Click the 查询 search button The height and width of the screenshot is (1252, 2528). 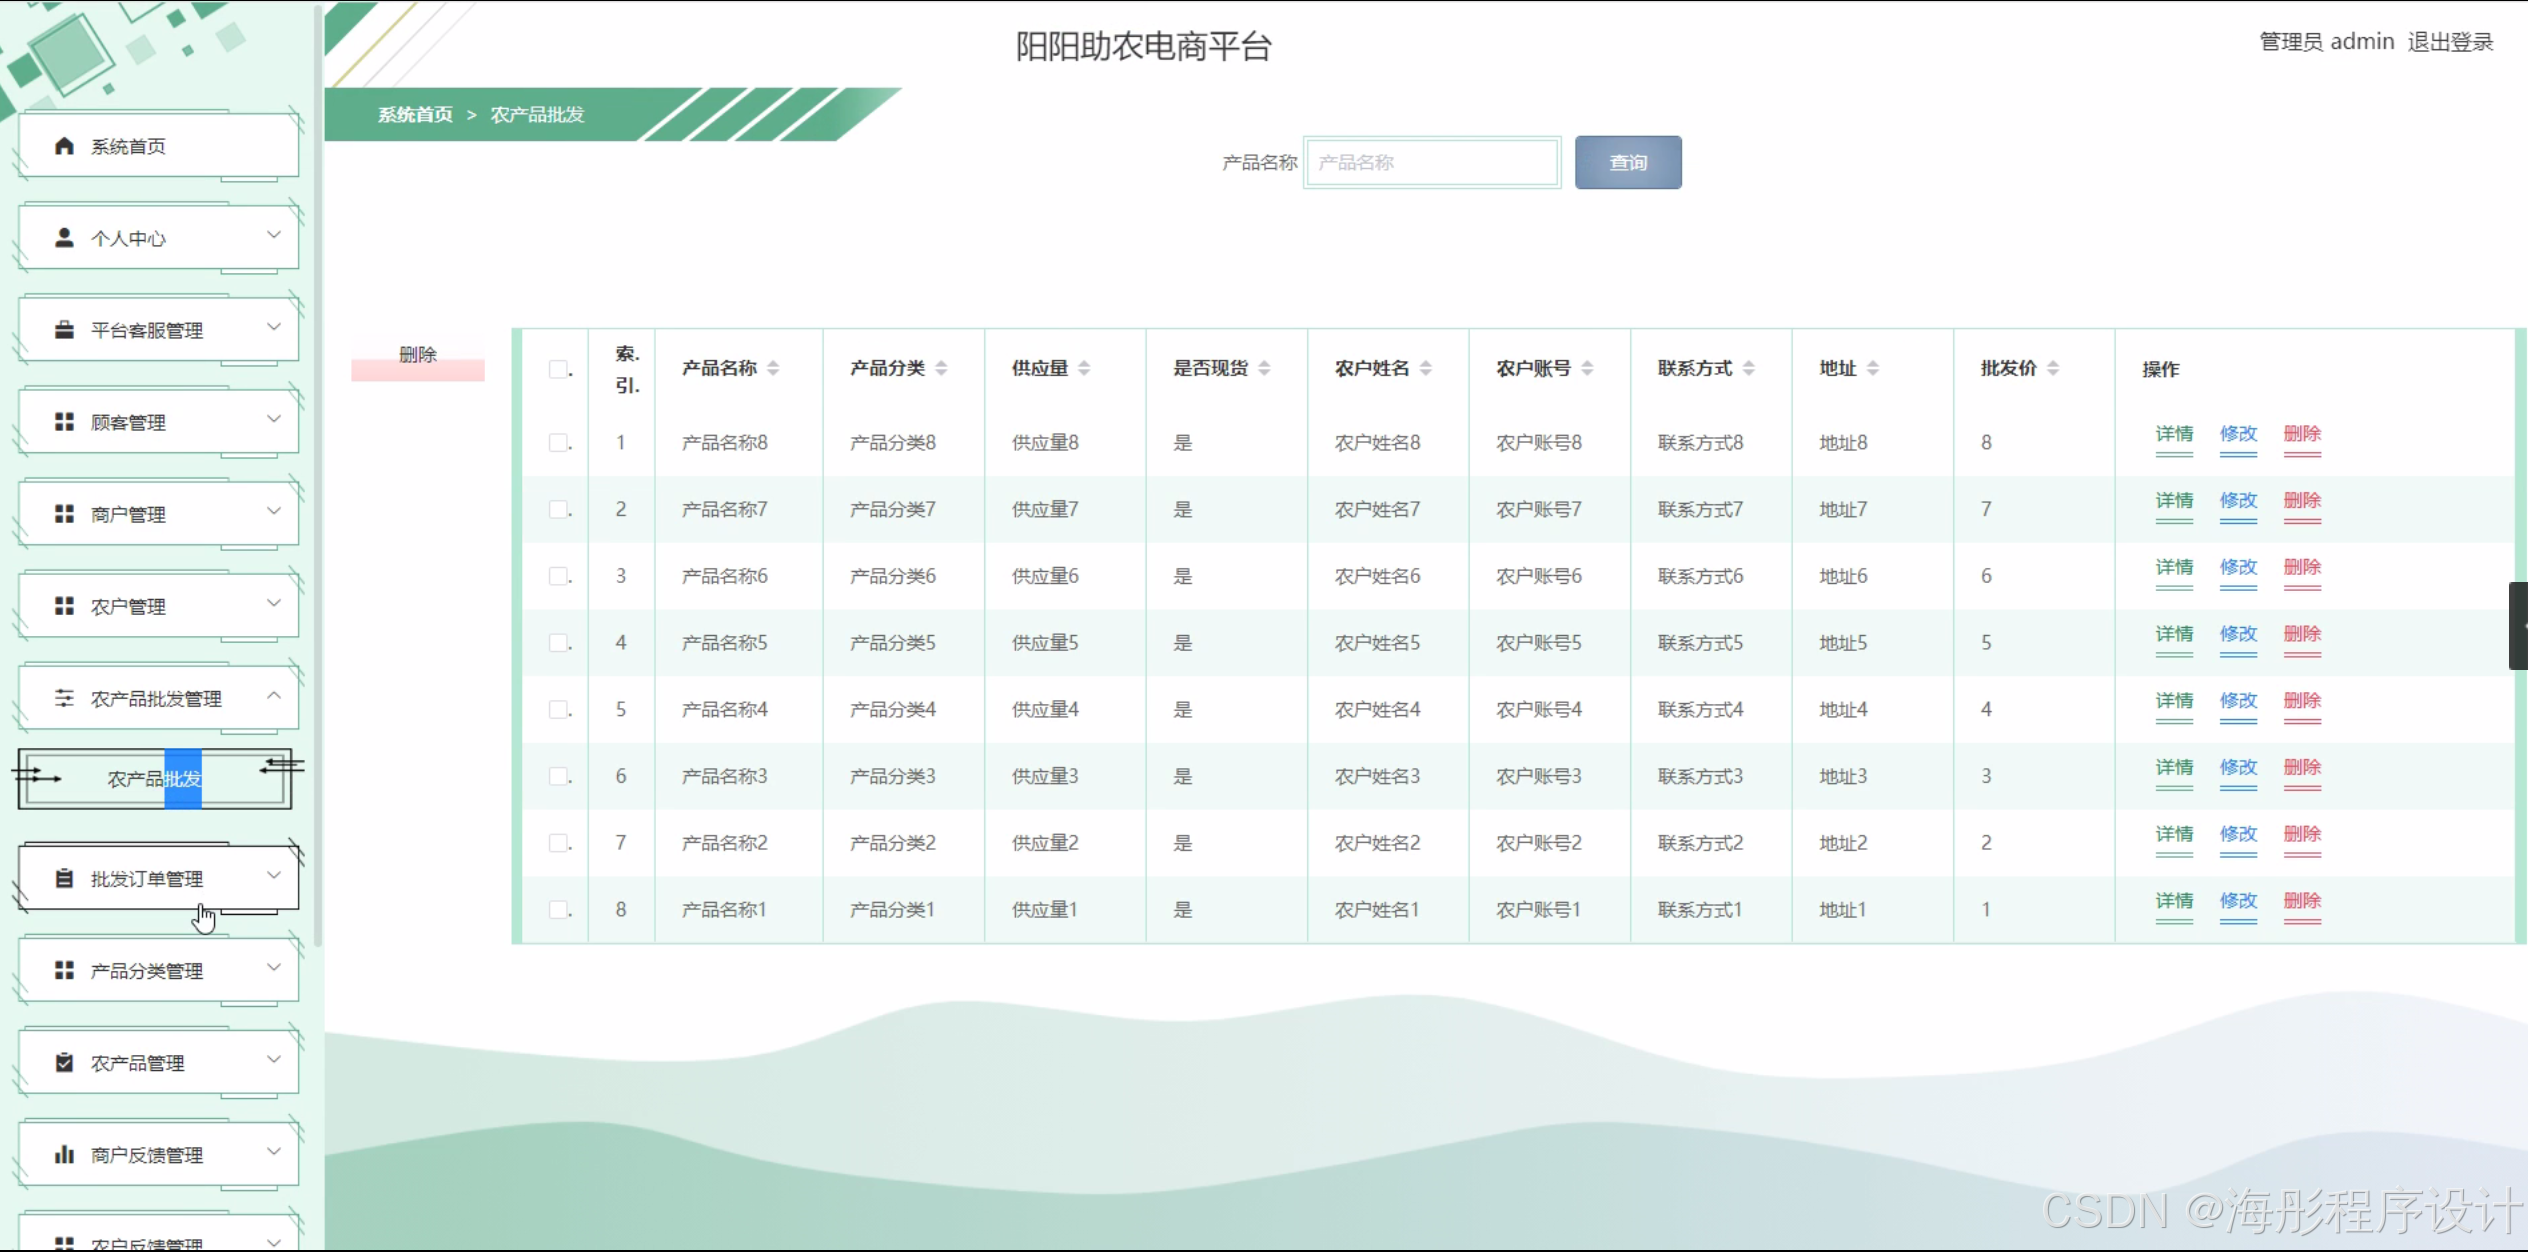(x=1627, y=162)
